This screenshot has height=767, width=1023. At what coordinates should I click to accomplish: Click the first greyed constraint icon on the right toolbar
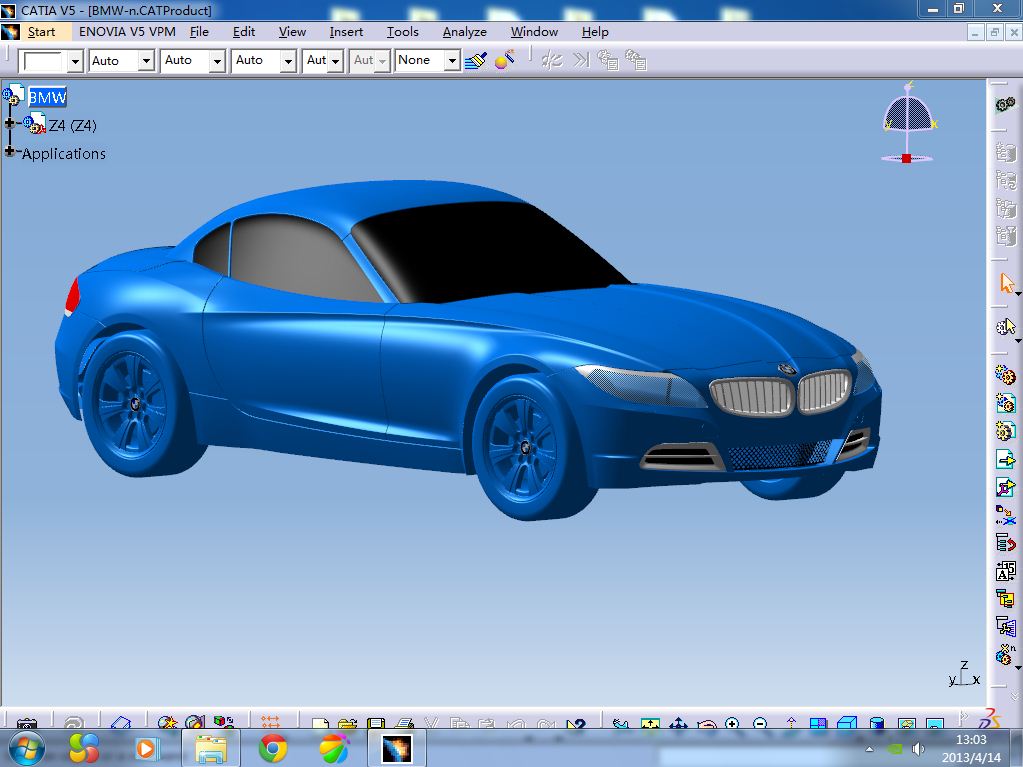(x=1005, y=153)
